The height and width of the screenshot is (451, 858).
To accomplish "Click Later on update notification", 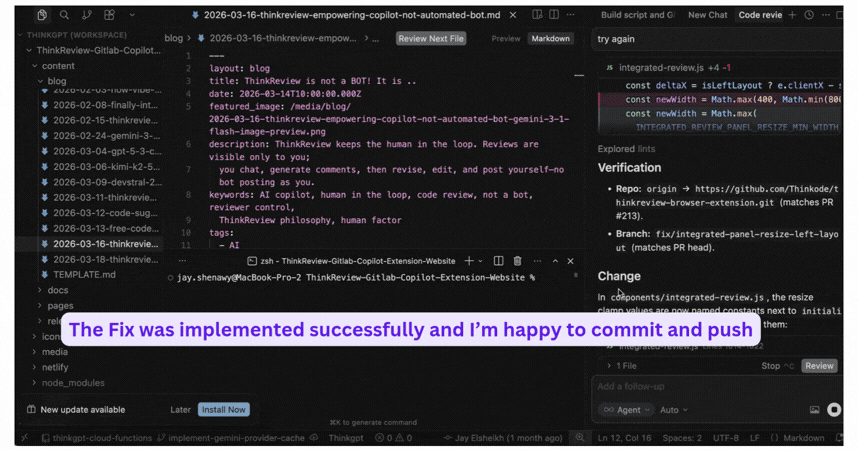I will point(180,409).
